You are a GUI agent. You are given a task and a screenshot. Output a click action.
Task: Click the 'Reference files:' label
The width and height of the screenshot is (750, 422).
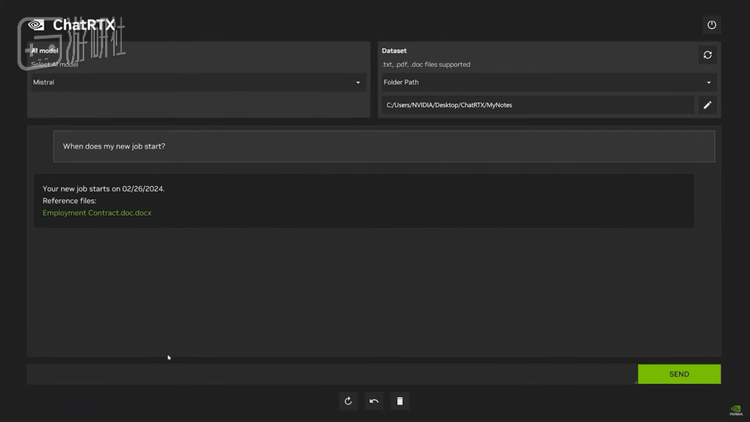pyautogui.click(x=69, y=201)
